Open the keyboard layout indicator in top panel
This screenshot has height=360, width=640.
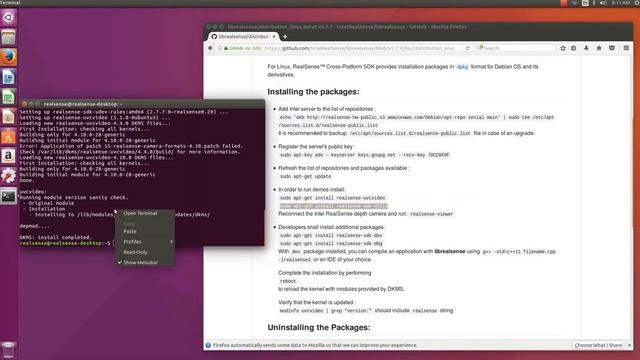click(585, 3)
